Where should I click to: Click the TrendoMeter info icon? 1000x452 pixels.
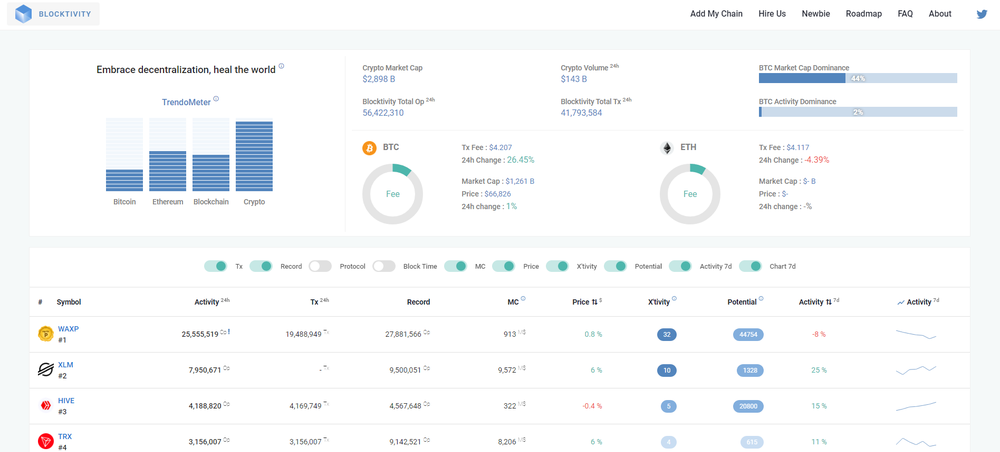click(x=216, y=99)
